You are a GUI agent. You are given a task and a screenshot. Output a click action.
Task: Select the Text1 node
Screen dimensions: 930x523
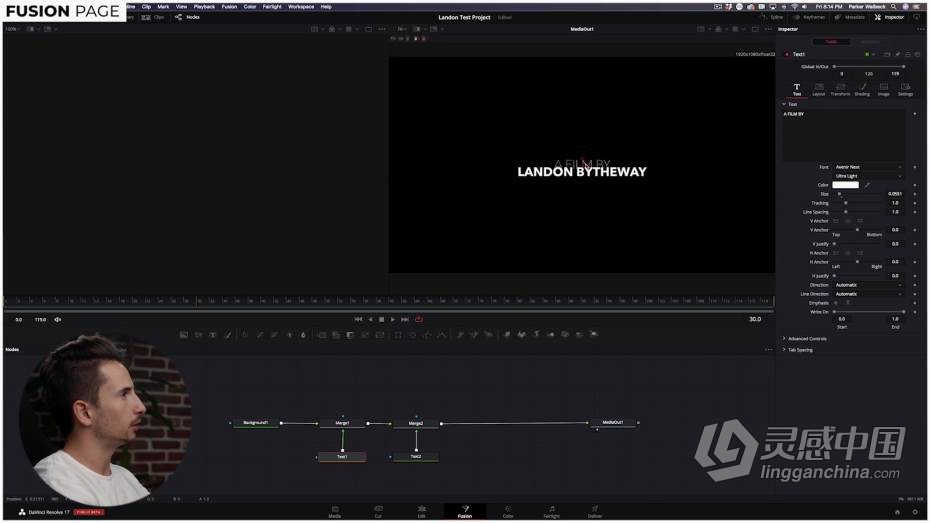[342, 457]
